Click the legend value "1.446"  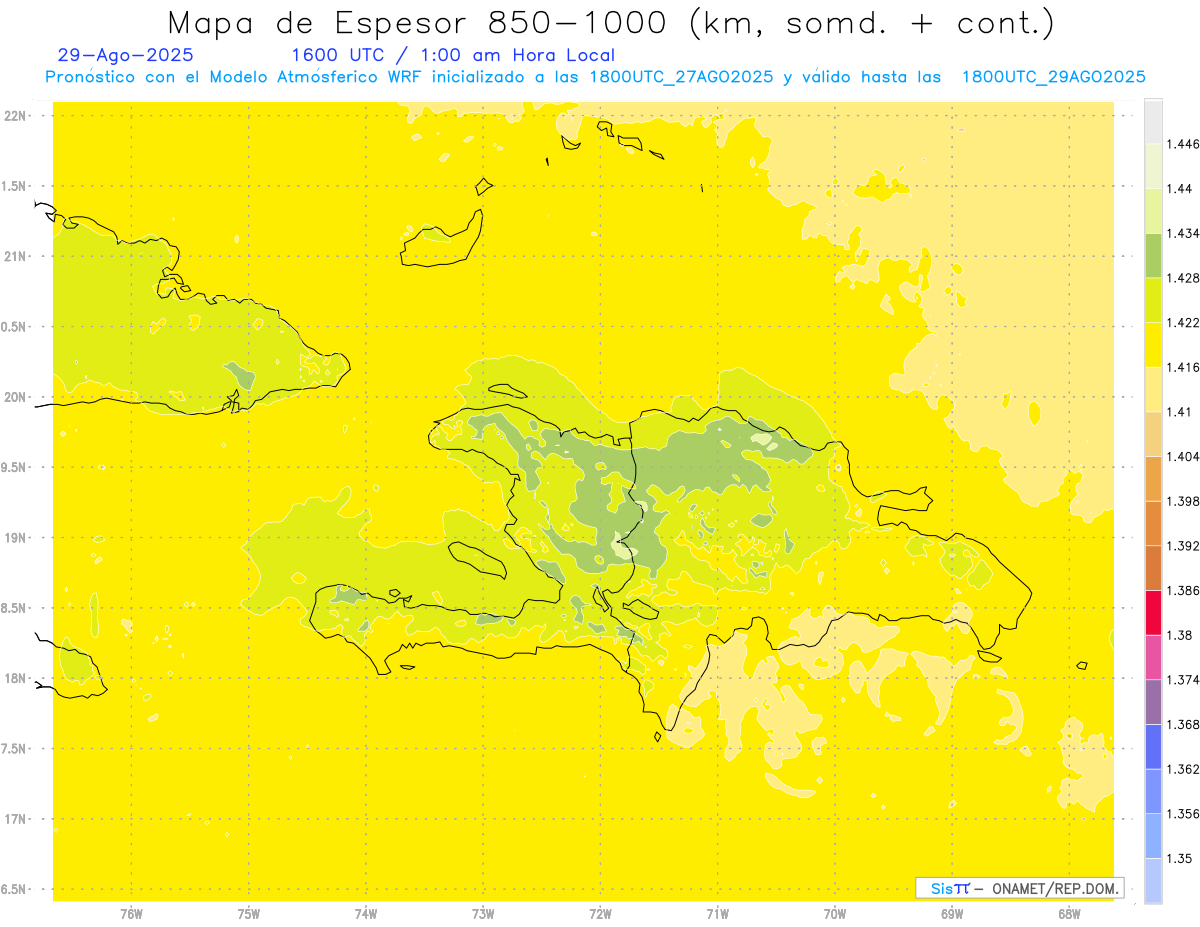pyautogui.click(x=1184, y=144)
